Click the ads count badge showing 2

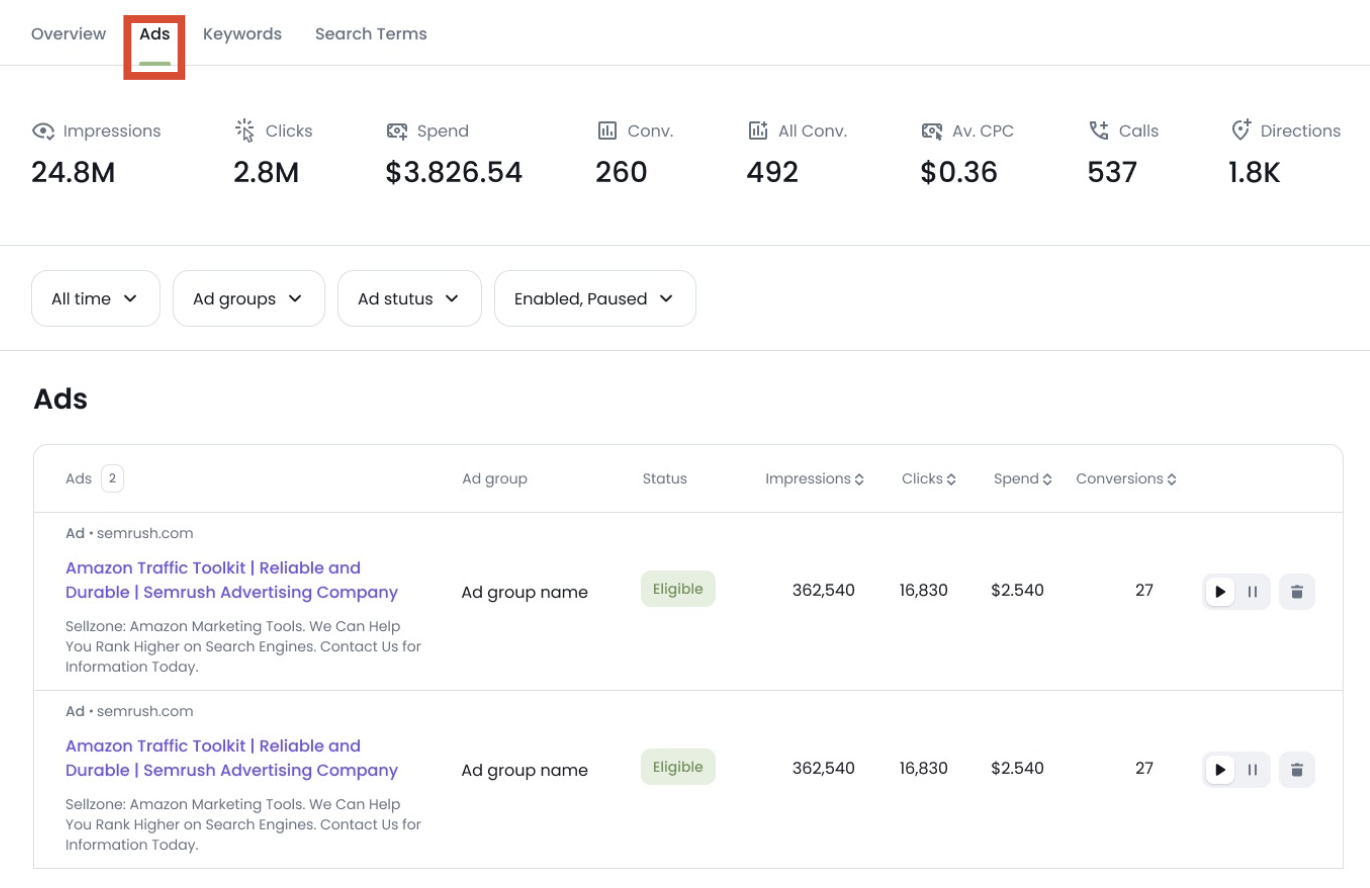(111, 478)
